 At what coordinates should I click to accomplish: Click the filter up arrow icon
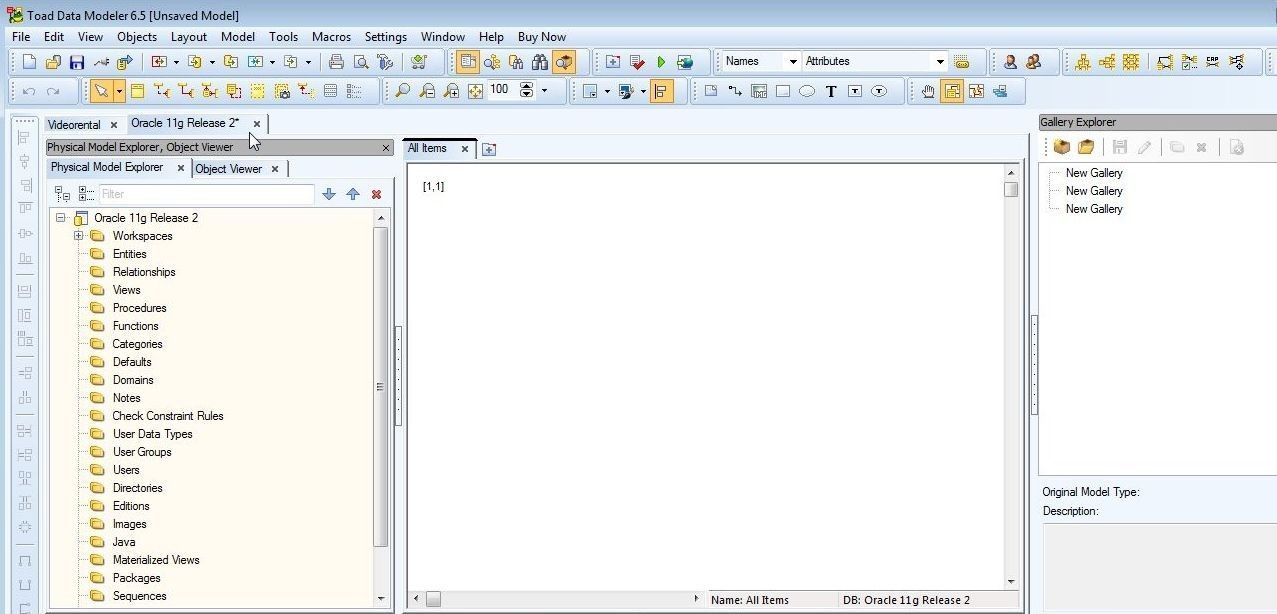[x=352, y=194]
